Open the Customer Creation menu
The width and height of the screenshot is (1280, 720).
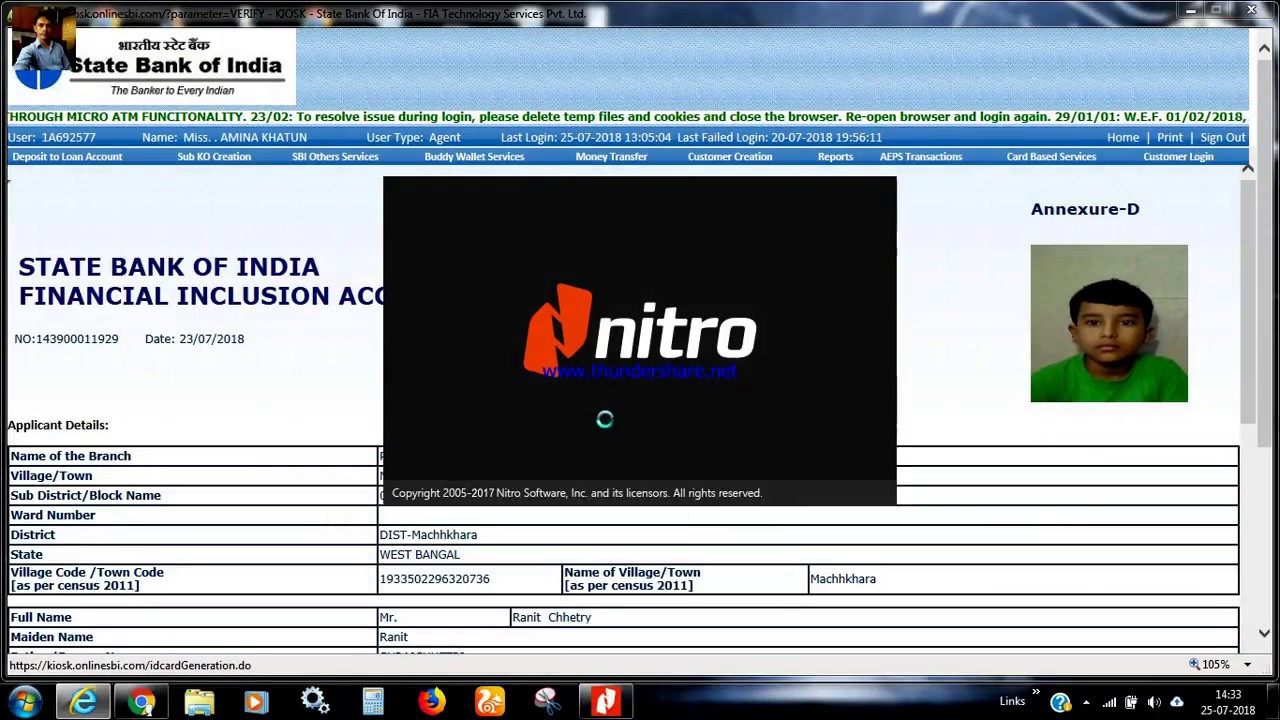coord(730,156)
